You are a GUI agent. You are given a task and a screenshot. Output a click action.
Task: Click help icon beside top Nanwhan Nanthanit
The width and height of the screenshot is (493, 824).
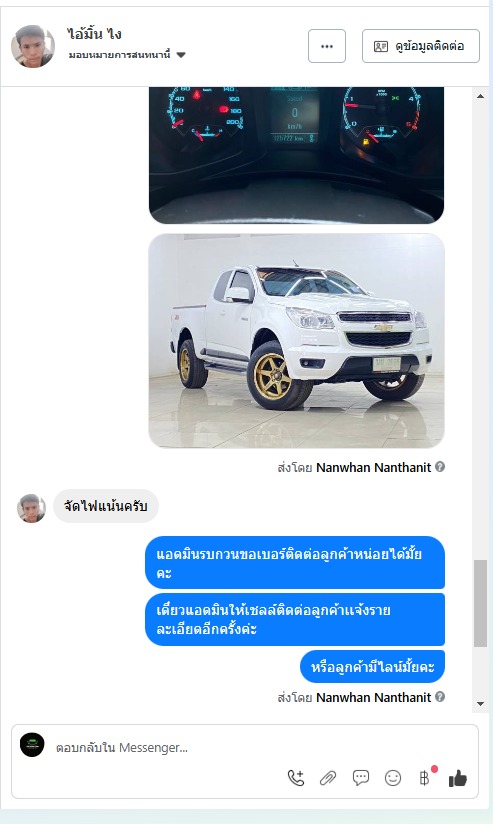pos(440,466)
